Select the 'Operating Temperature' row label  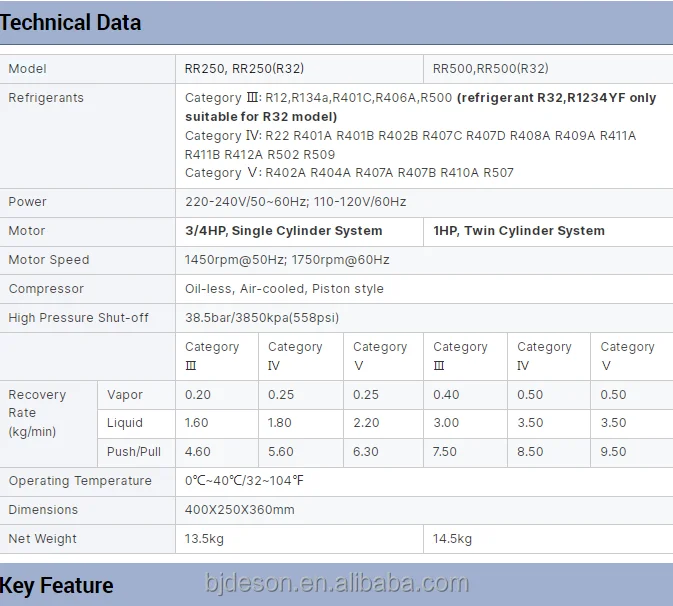[80, 481]
